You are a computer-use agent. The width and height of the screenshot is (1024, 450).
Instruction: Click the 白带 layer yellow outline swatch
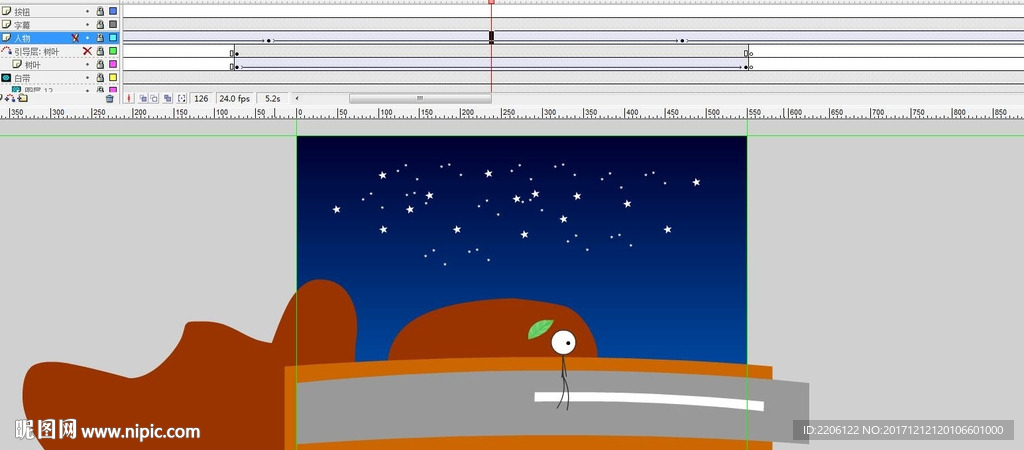113,77
